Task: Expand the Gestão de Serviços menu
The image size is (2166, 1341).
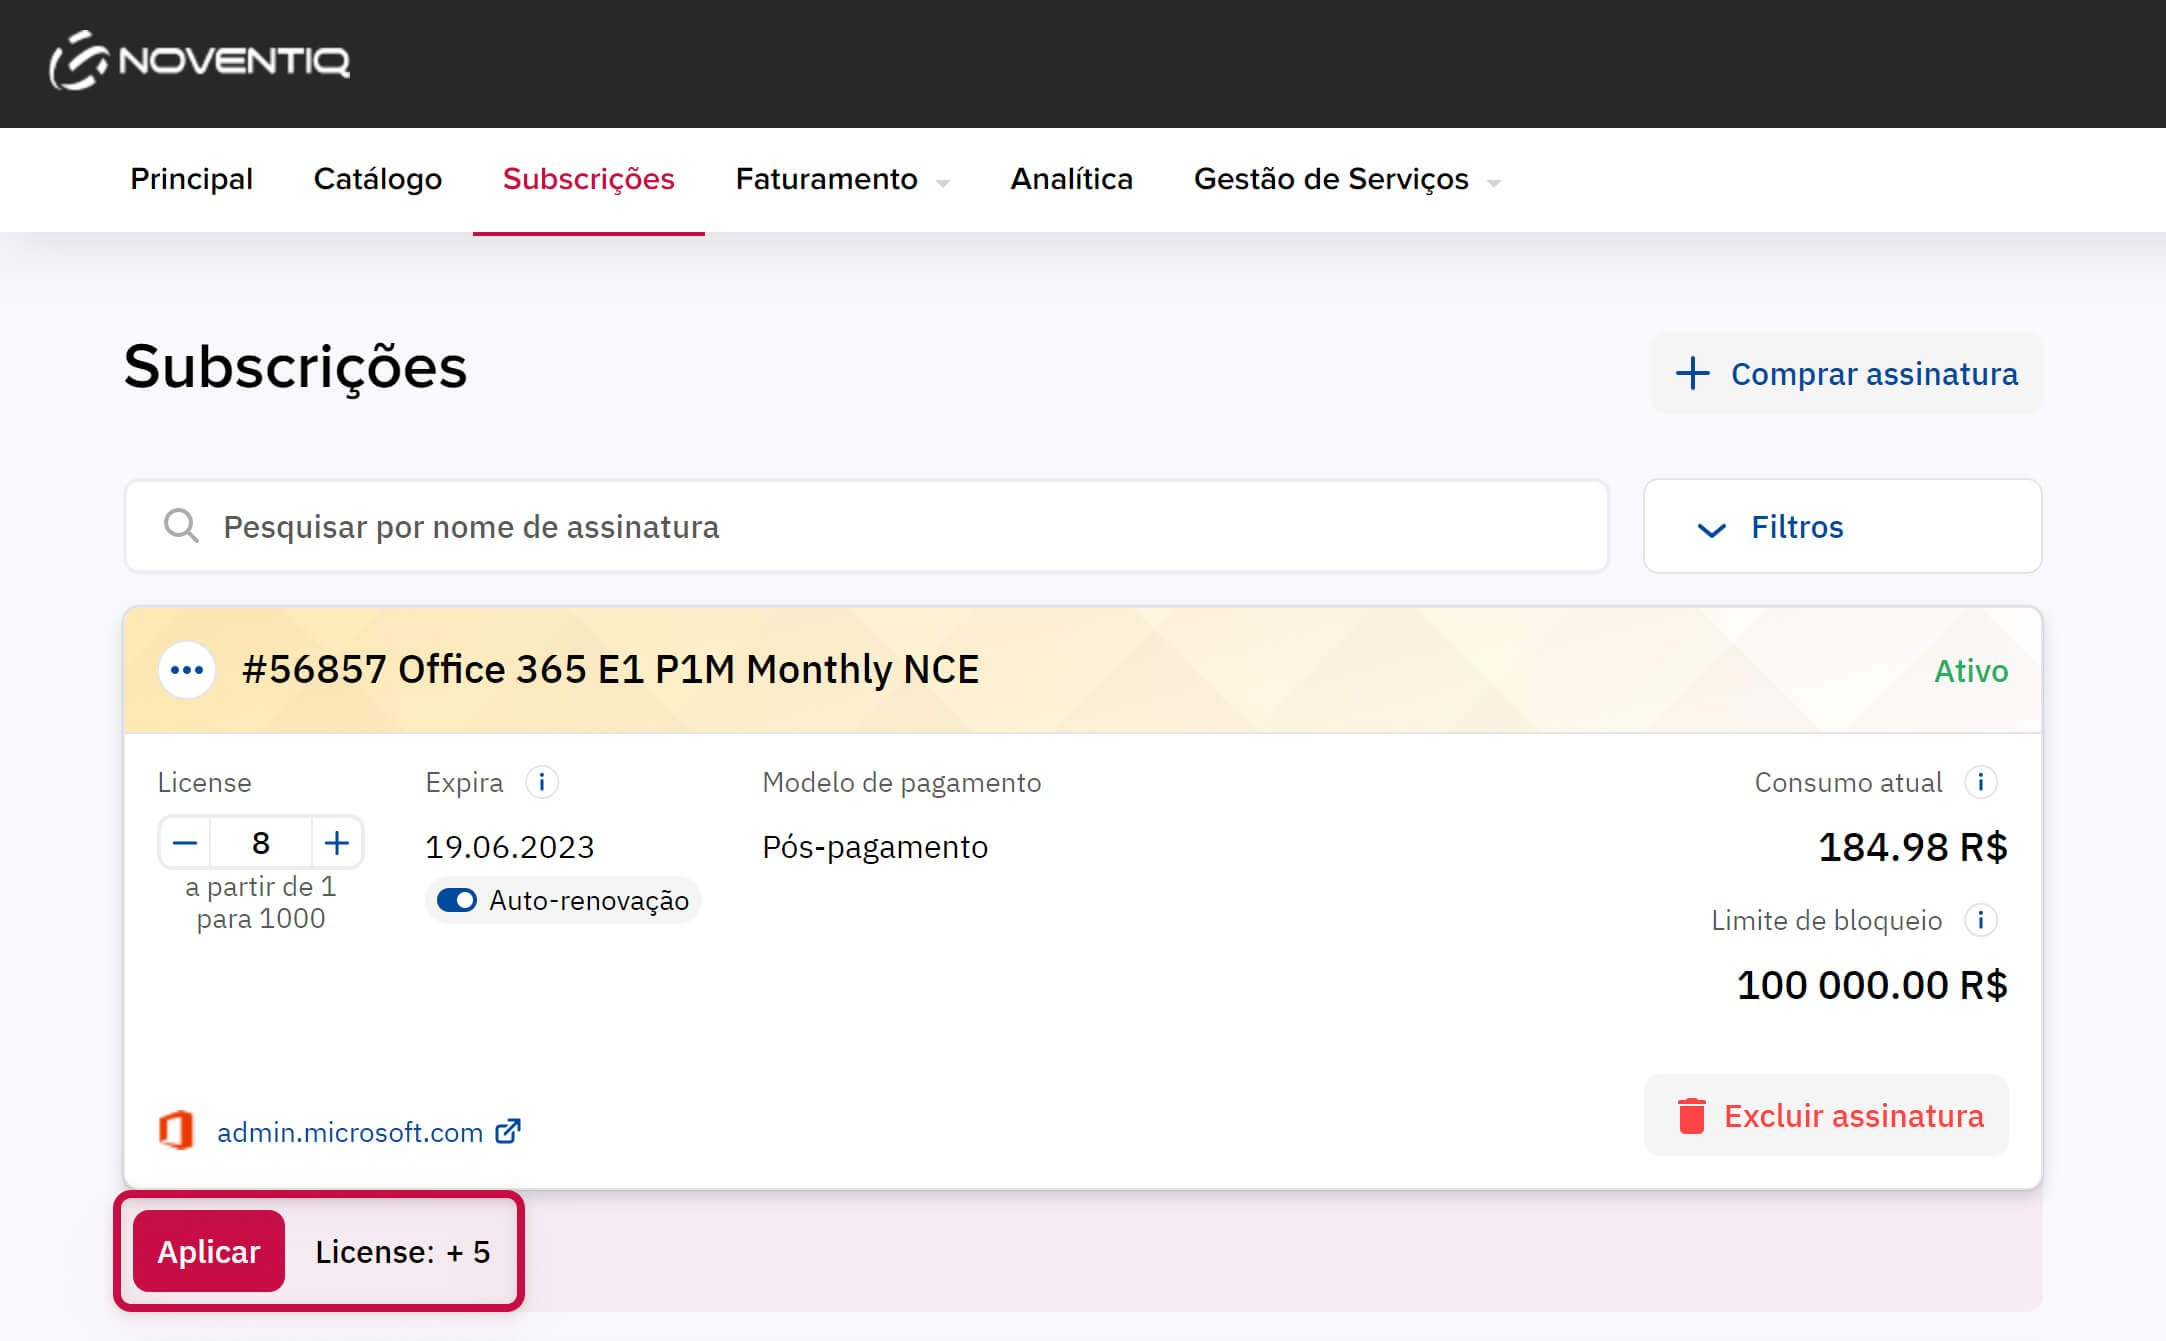Action: pos(1346,180)
